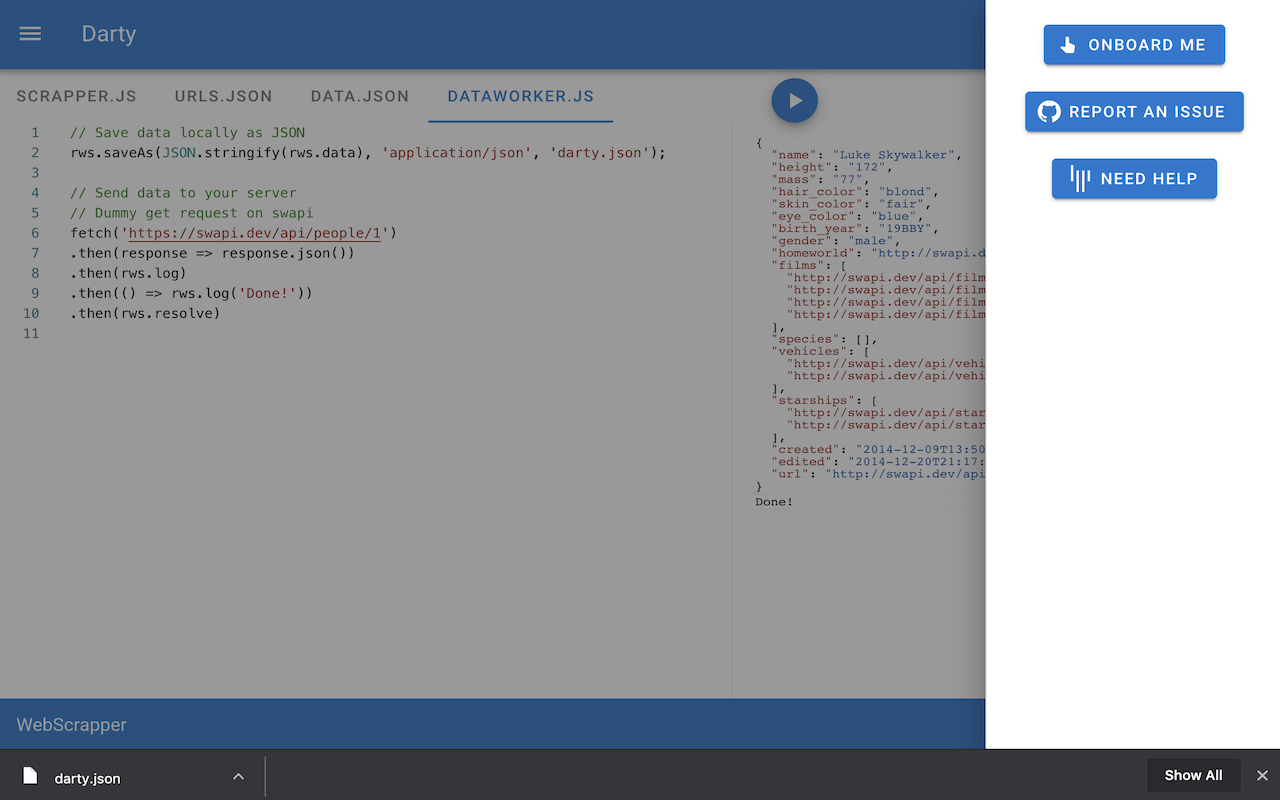The width and height of the screenshot is (1280, 800).
Task: Click the "Done!" output line
Action: tap(774, 502)
